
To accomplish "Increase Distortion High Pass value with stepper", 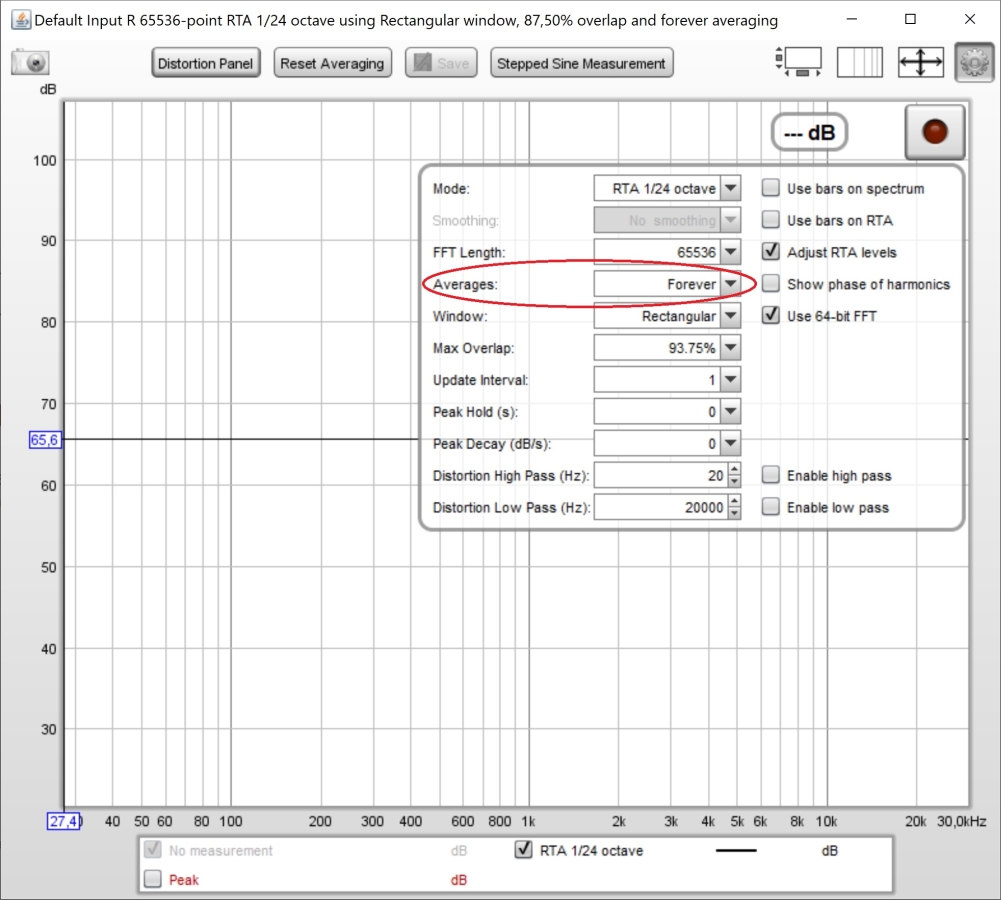I will tap(735, 470).
